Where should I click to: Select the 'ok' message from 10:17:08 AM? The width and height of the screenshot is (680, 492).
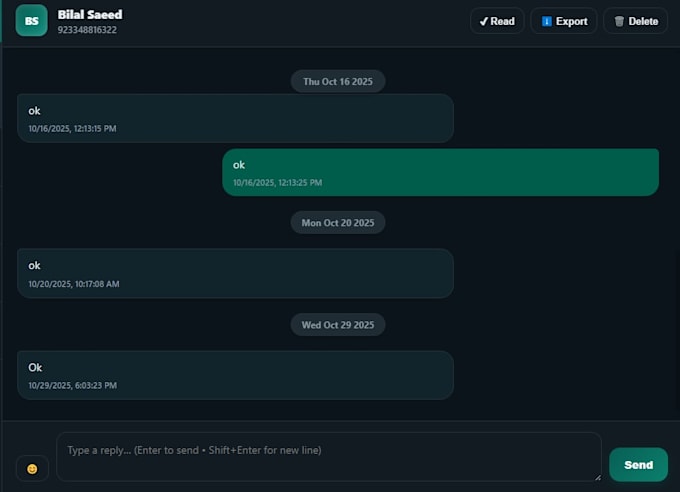coord(235,273)
